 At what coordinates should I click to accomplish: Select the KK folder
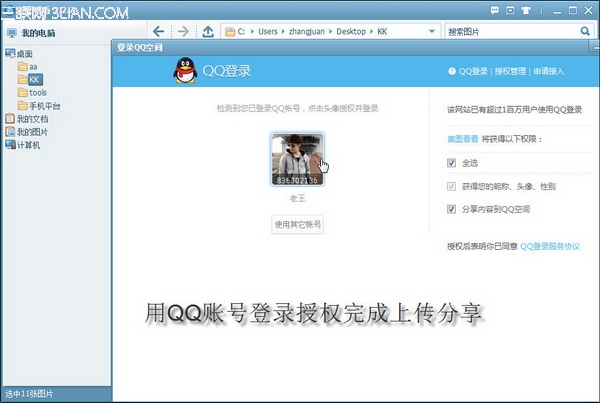pyautogui.click(x=34, y=80)
